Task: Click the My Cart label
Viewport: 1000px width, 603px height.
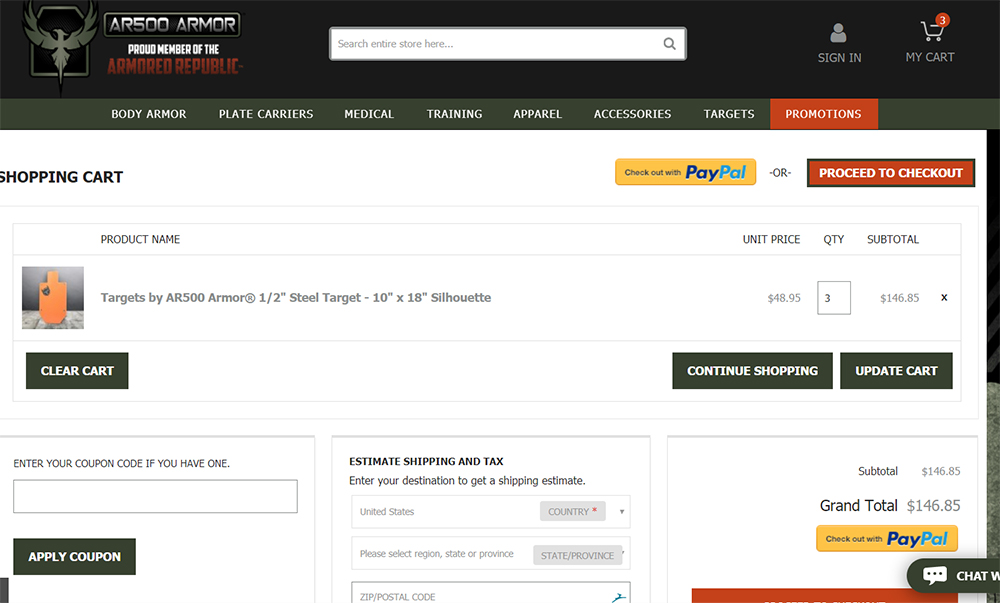Action: tap(930, 57)
